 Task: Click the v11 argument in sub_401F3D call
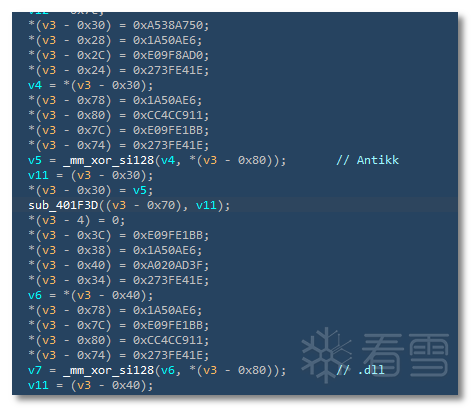pyautogui.click(x=206, y=205)
